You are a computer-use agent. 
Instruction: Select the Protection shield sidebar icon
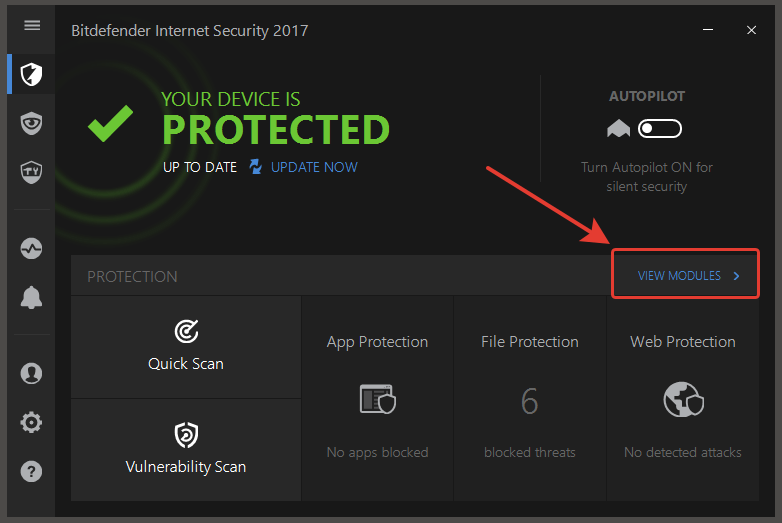(31, 74)
